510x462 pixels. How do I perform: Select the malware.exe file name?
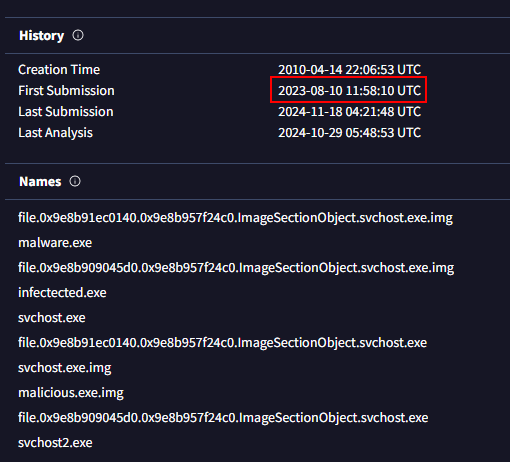click(55, 243)
